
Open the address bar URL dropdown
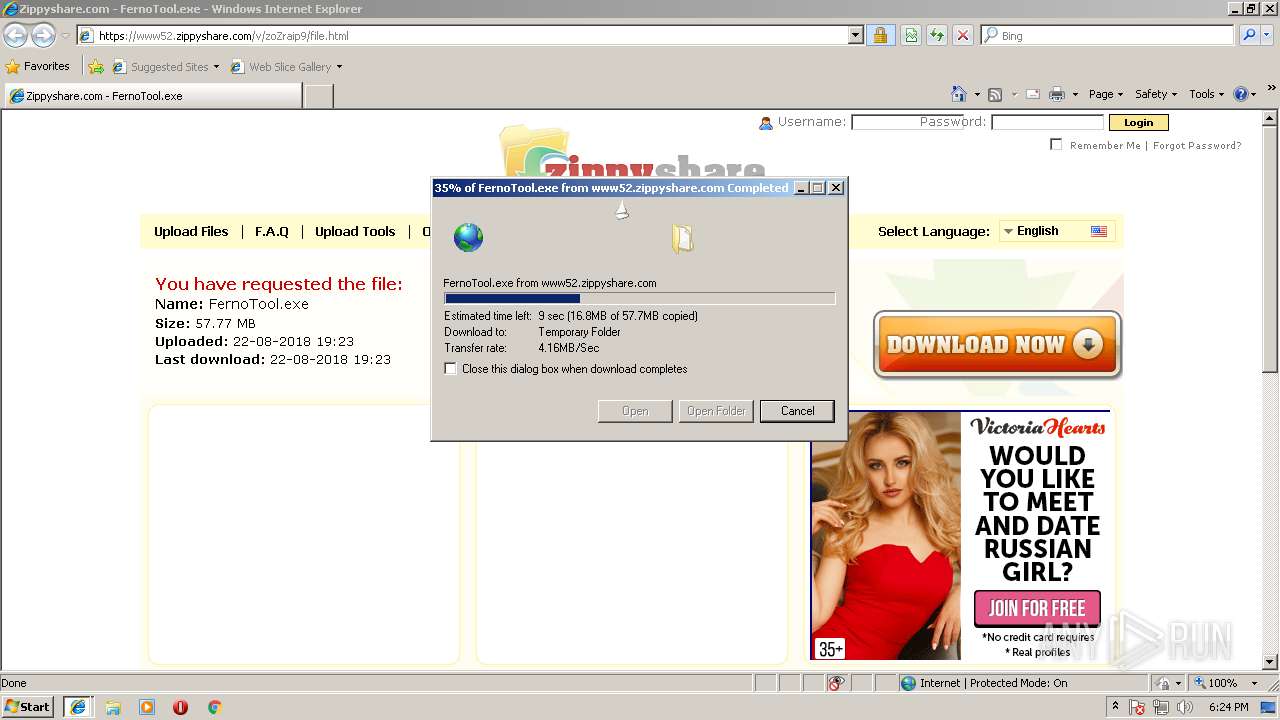(x=856, y=35)
